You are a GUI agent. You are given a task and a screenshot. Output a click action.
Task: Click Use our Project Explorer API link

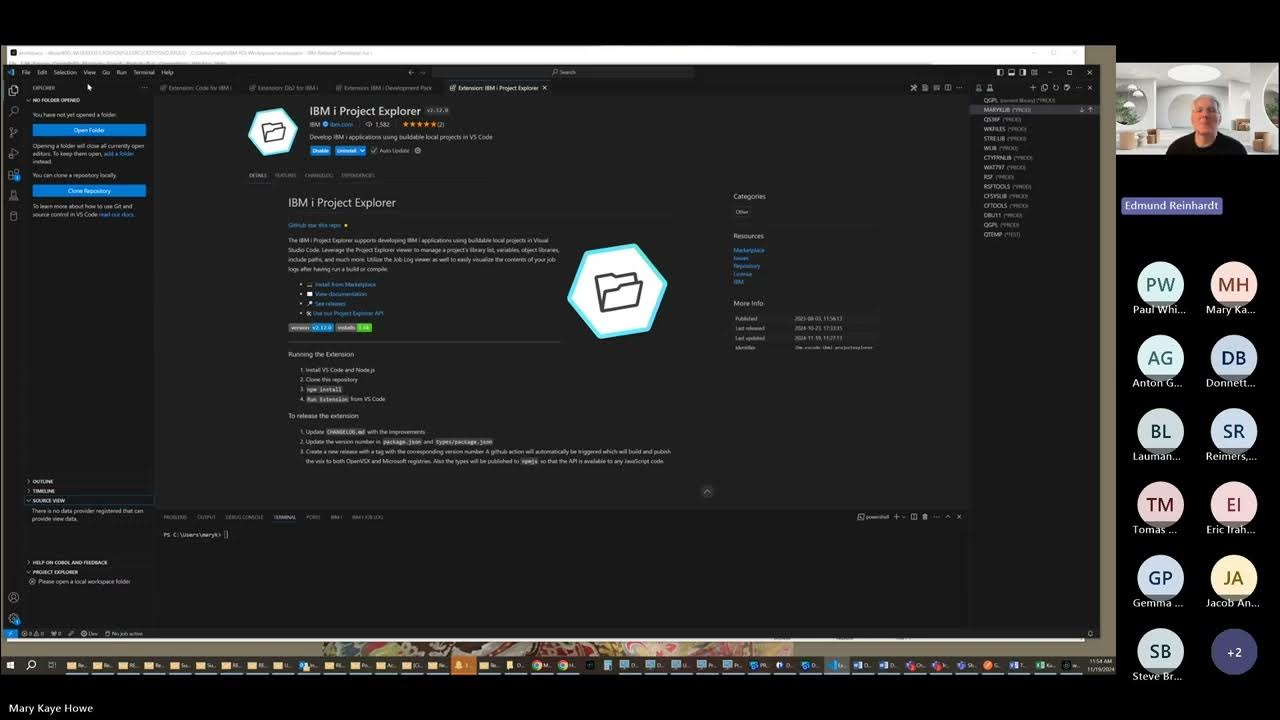tap(347, 313)
